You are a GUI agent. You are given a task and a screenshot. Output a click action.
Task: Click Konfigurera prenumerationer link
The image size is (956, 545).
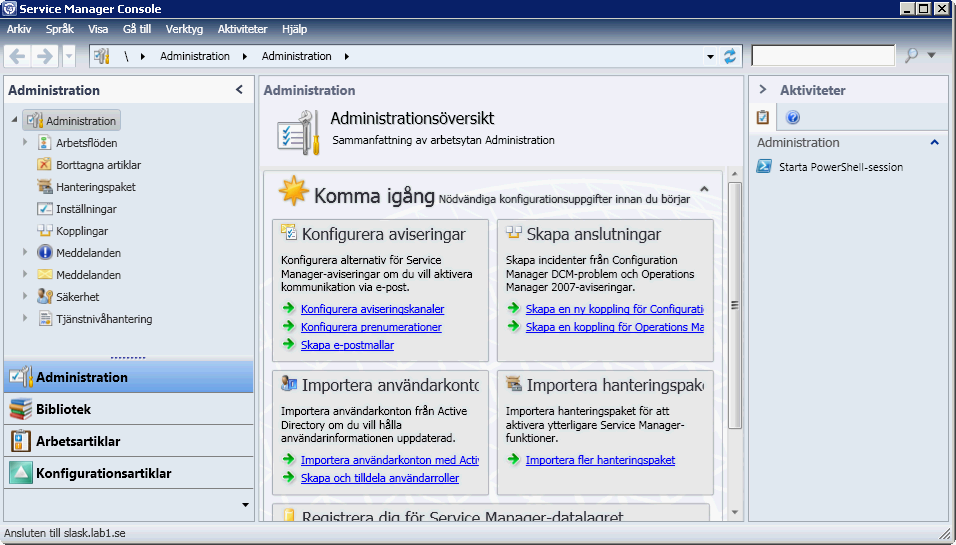pos(371,327)
